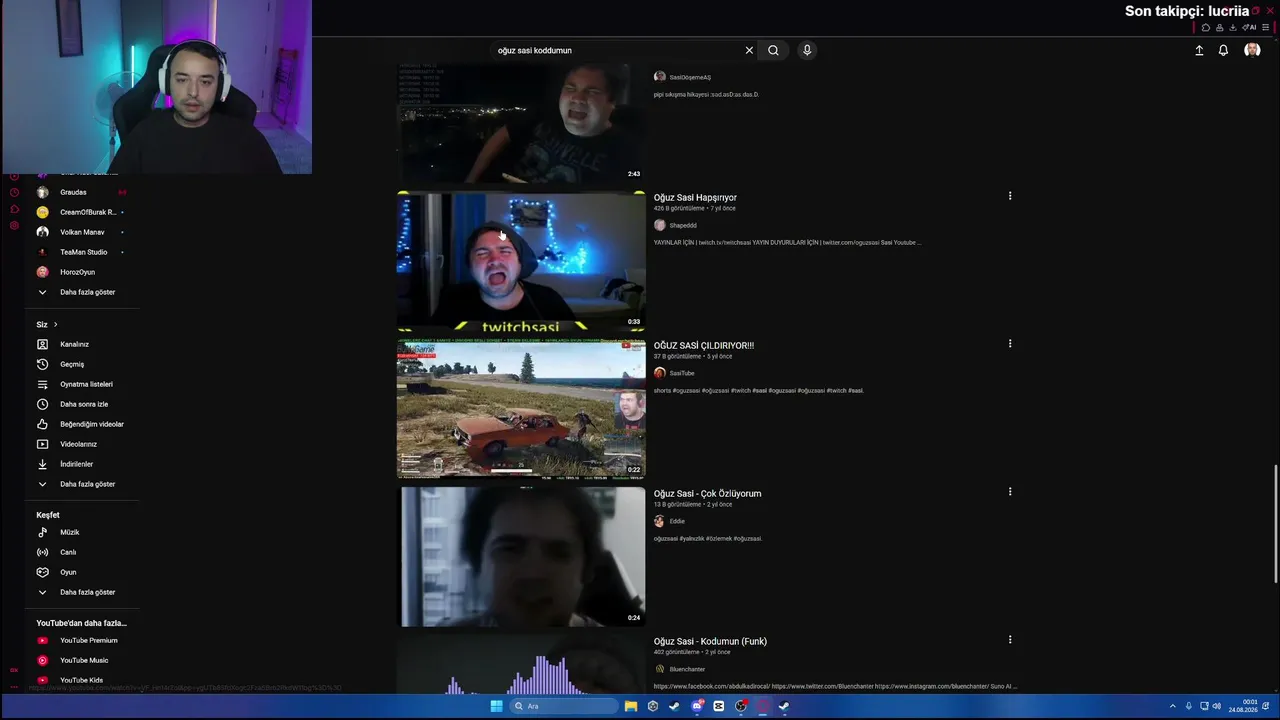Clear the search box with the X

tap(749, 50)
